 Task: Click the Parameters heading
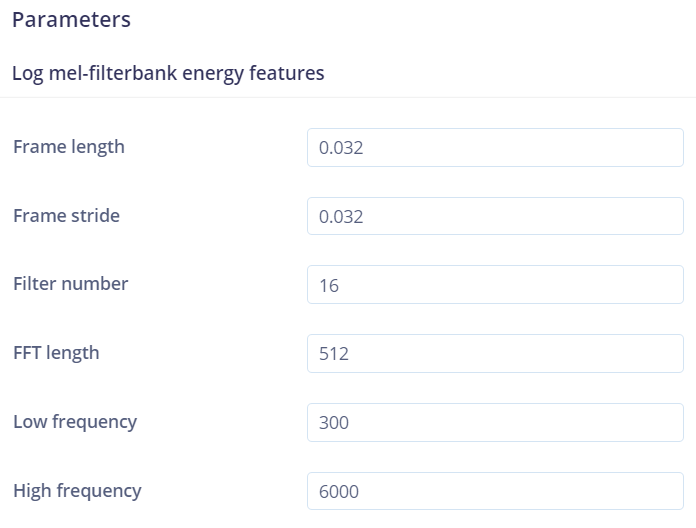[71, 19]
